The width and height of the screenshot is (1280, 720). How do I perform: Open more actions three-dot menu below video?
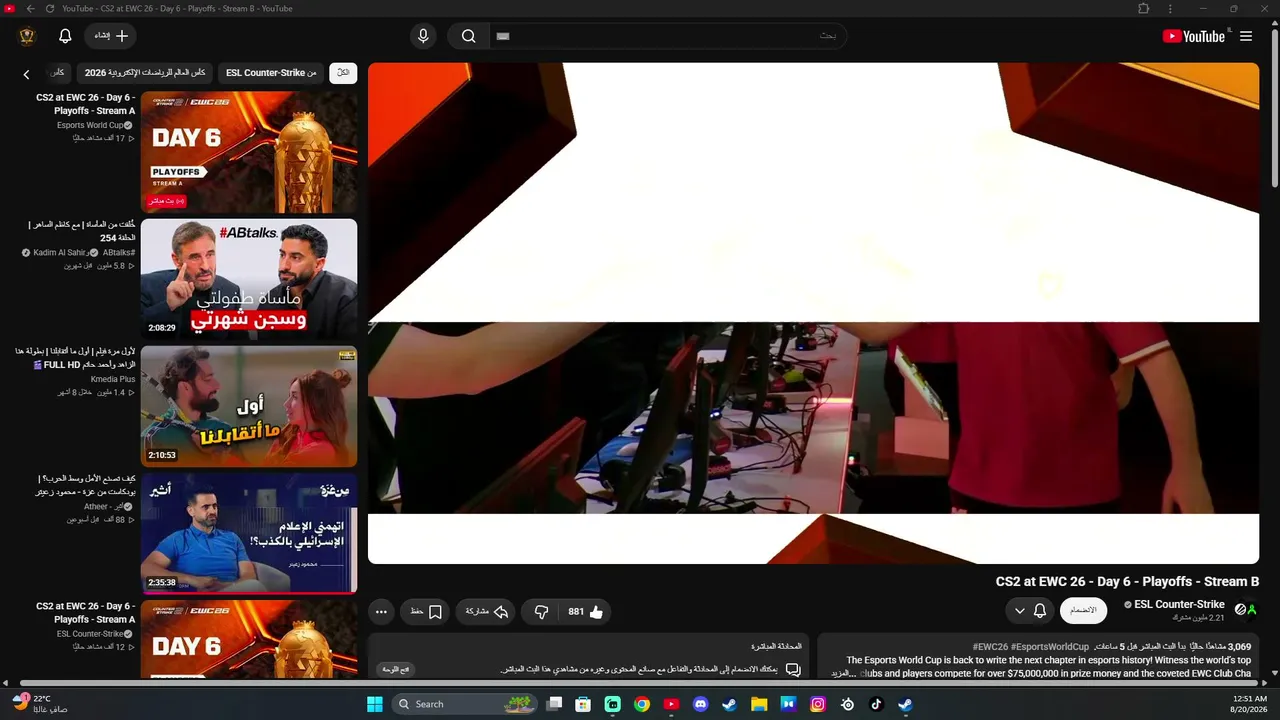[x=381, y=612]
